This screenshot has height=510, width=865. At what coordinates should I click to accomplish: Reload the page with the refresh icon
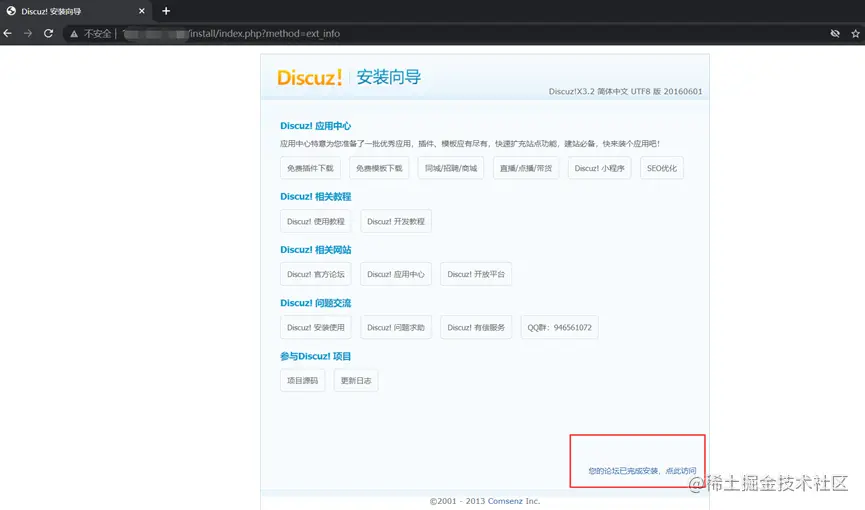49,34
